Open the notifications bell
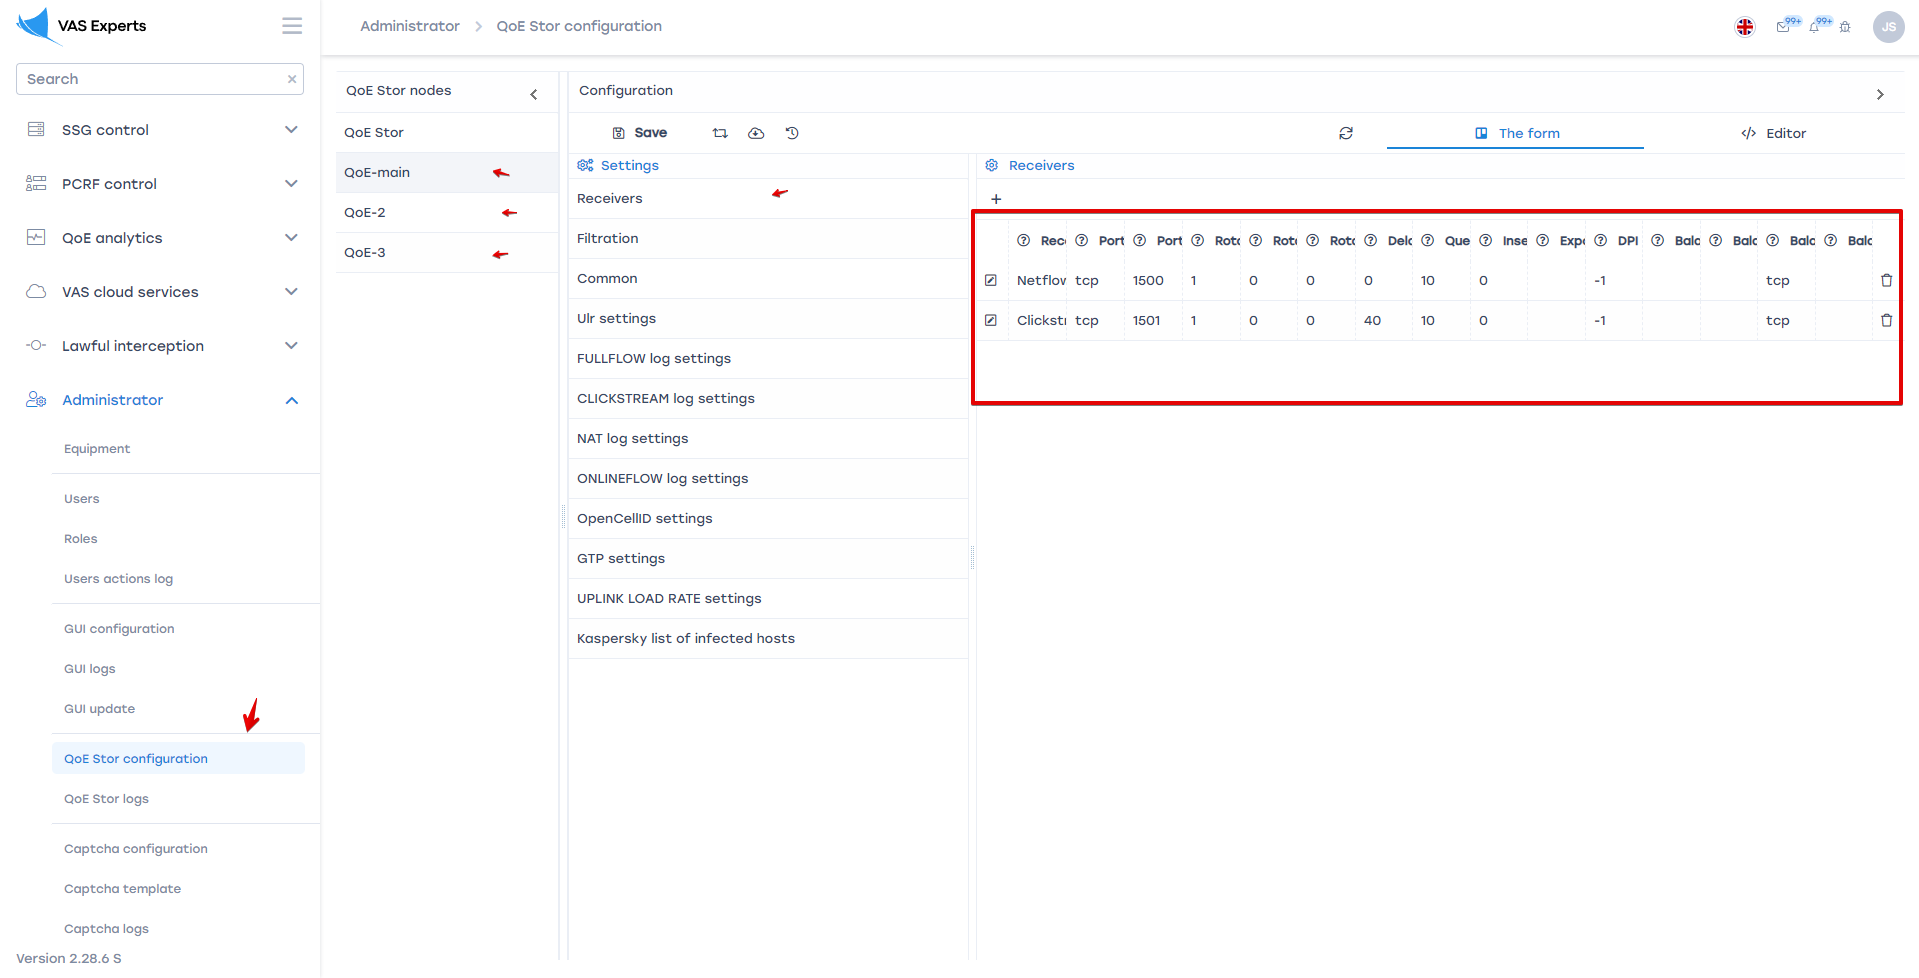 pos(1815,27)
